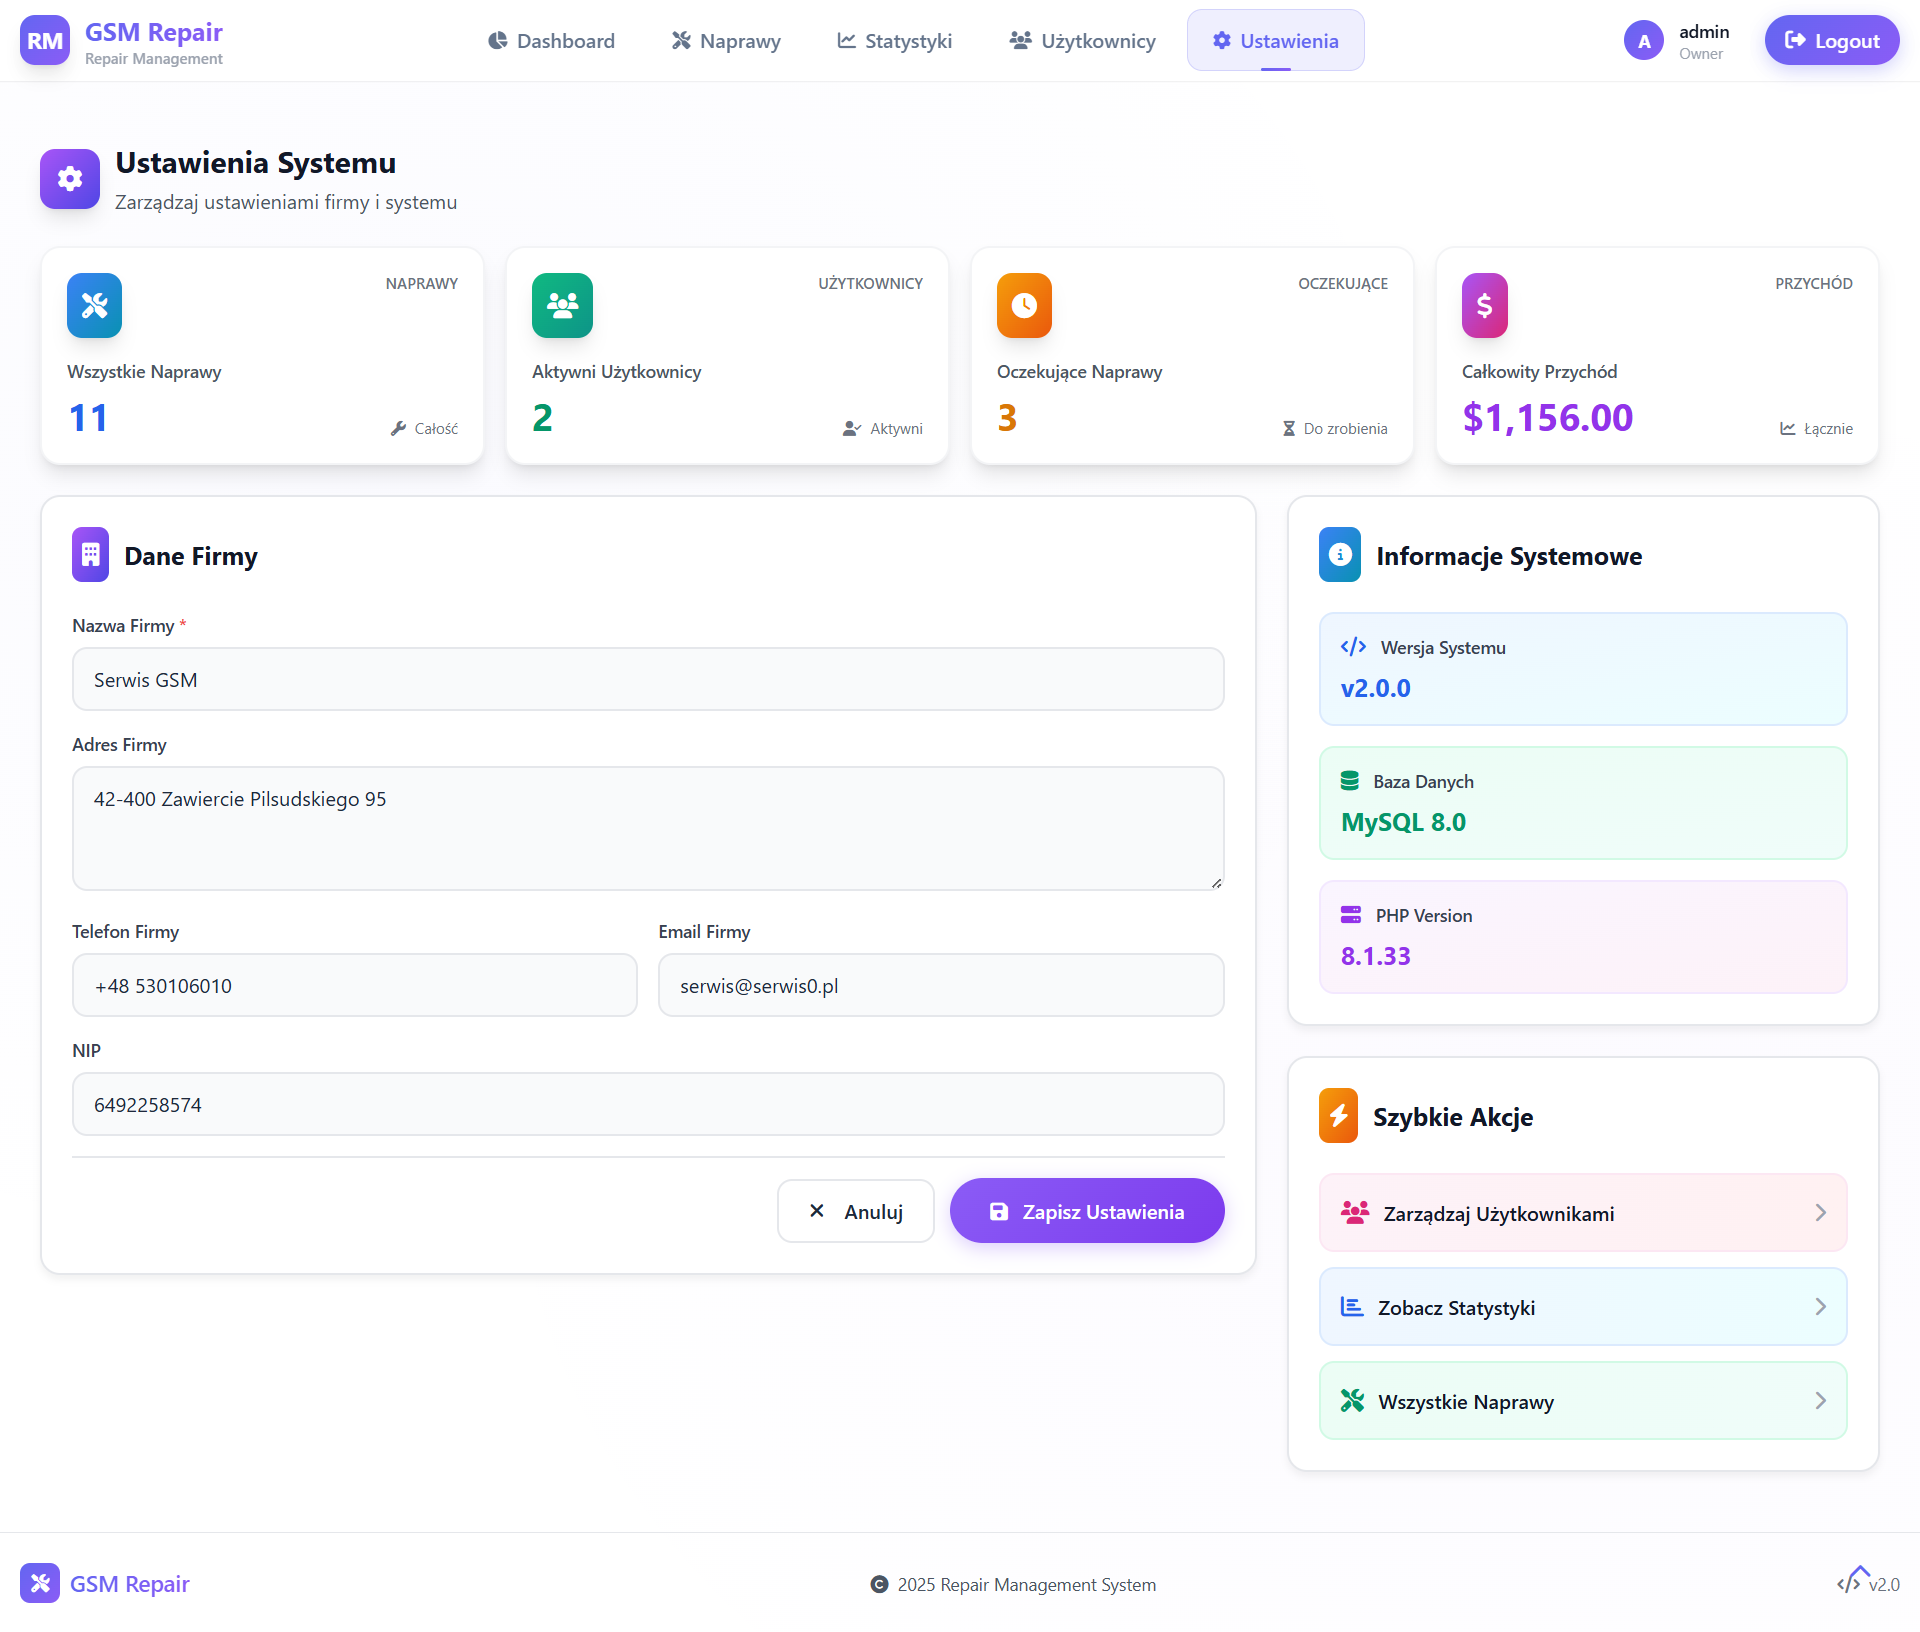The image size is (1920, 1632).
Task: Click the green users icon on Użytkownicy card
Action: [x=562, y=305]
